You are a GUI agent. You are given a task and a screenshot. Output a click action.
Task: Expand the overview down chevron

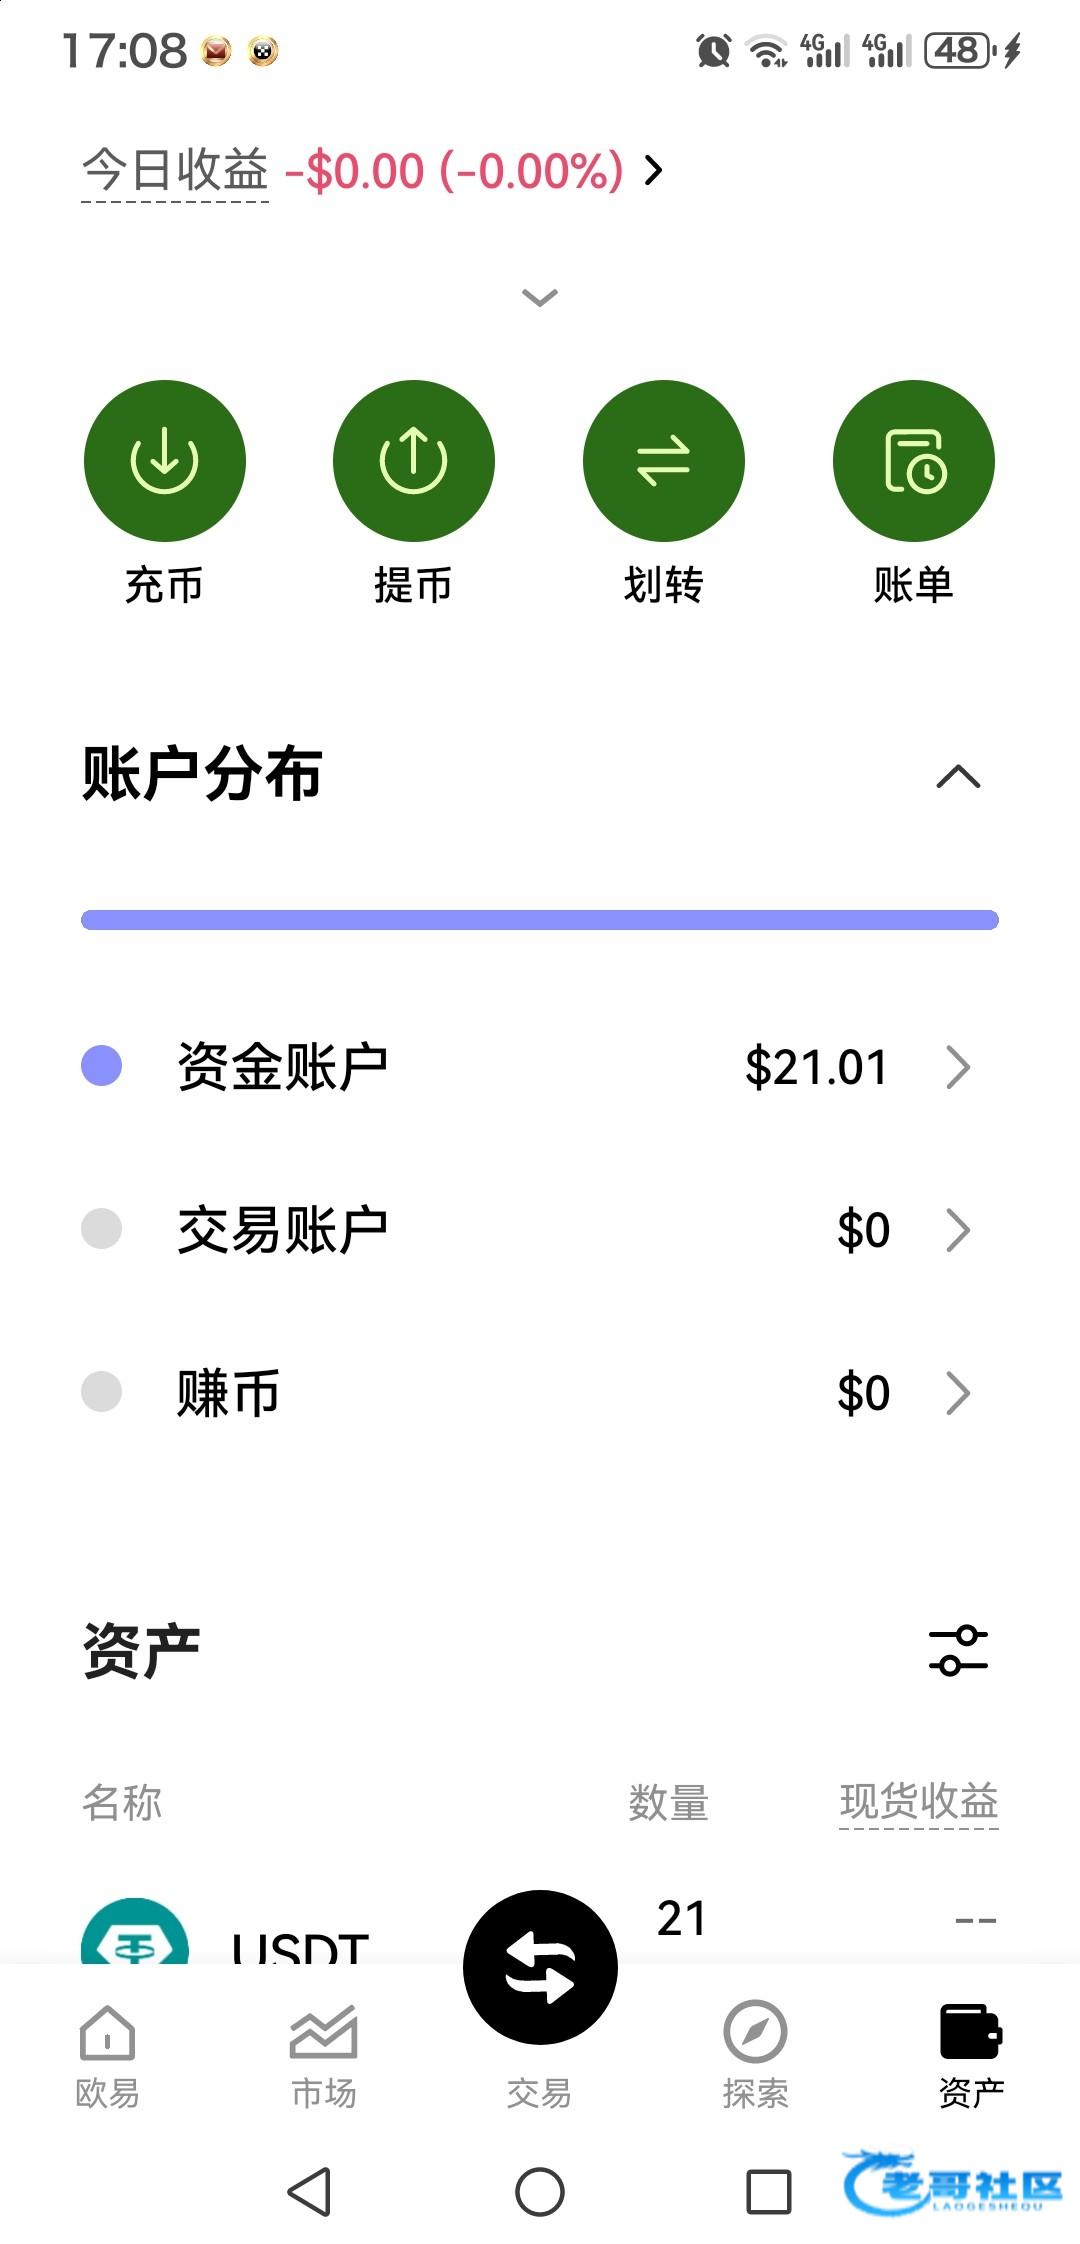point(540,298)
